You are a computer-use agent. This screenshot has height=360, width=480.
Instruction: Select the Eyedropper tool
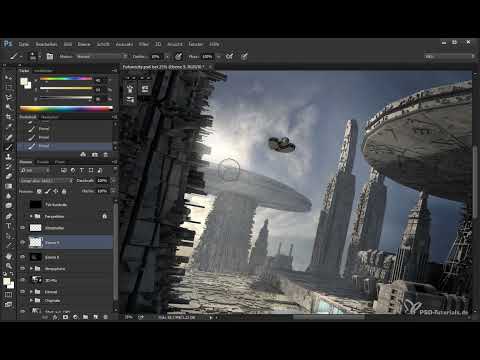click(9, 127)
